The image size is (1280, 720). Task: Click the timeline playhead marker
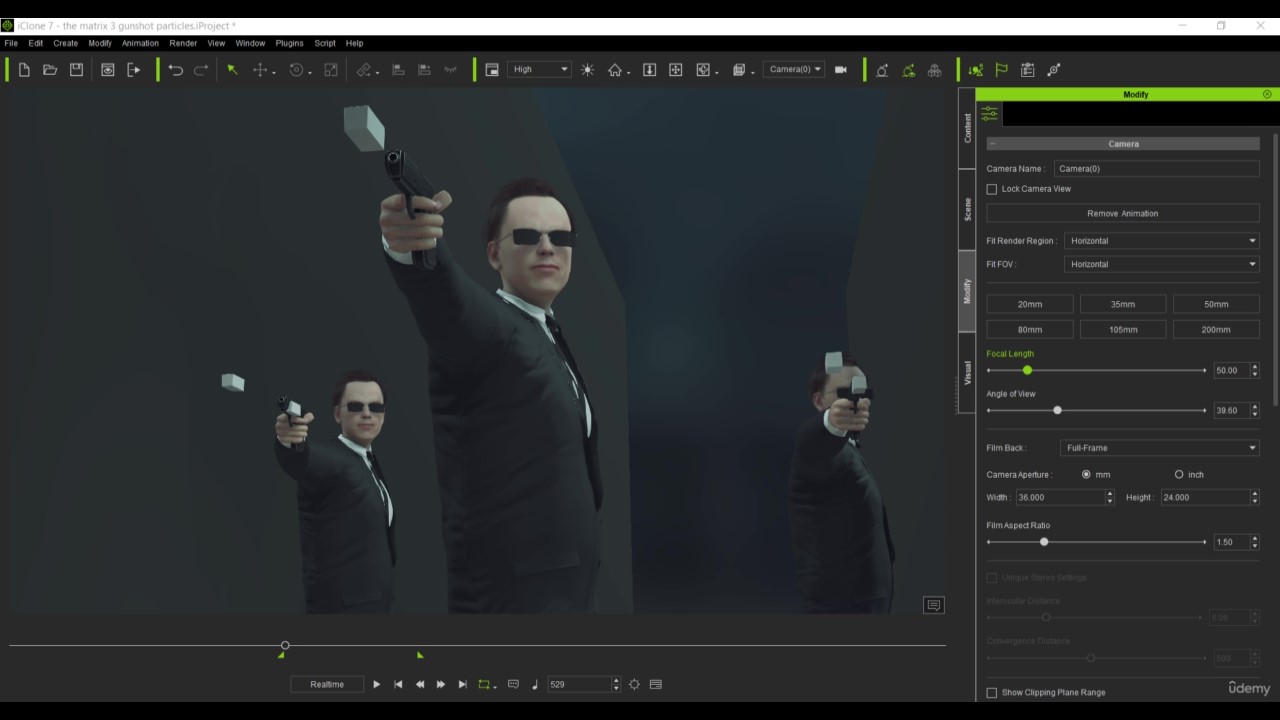(285, 645)
